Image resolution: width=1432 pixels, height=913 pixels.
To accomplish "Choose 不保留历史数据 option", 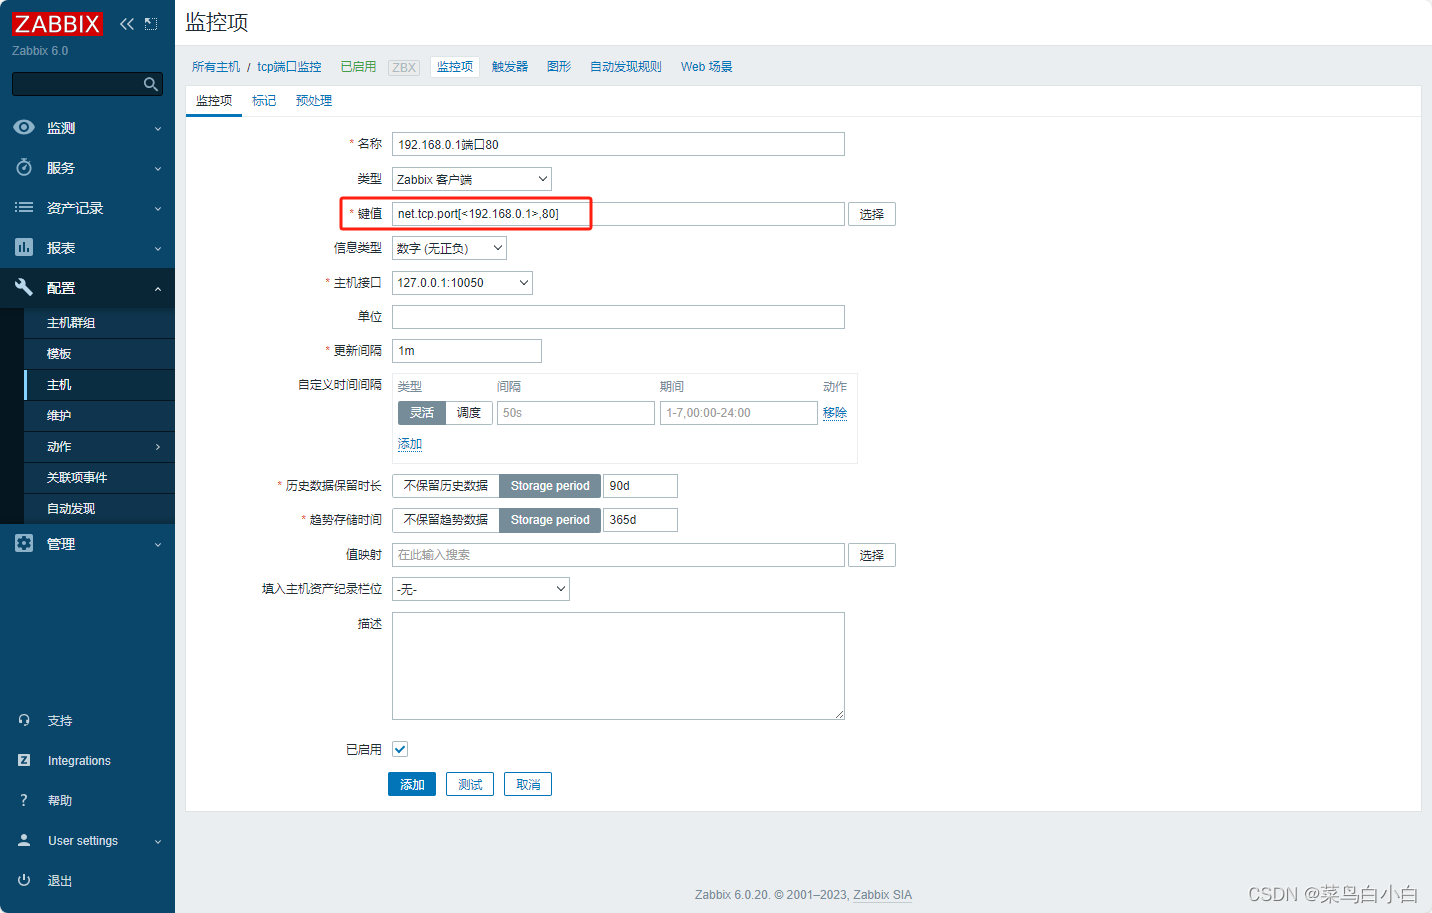I will point(446,486).
